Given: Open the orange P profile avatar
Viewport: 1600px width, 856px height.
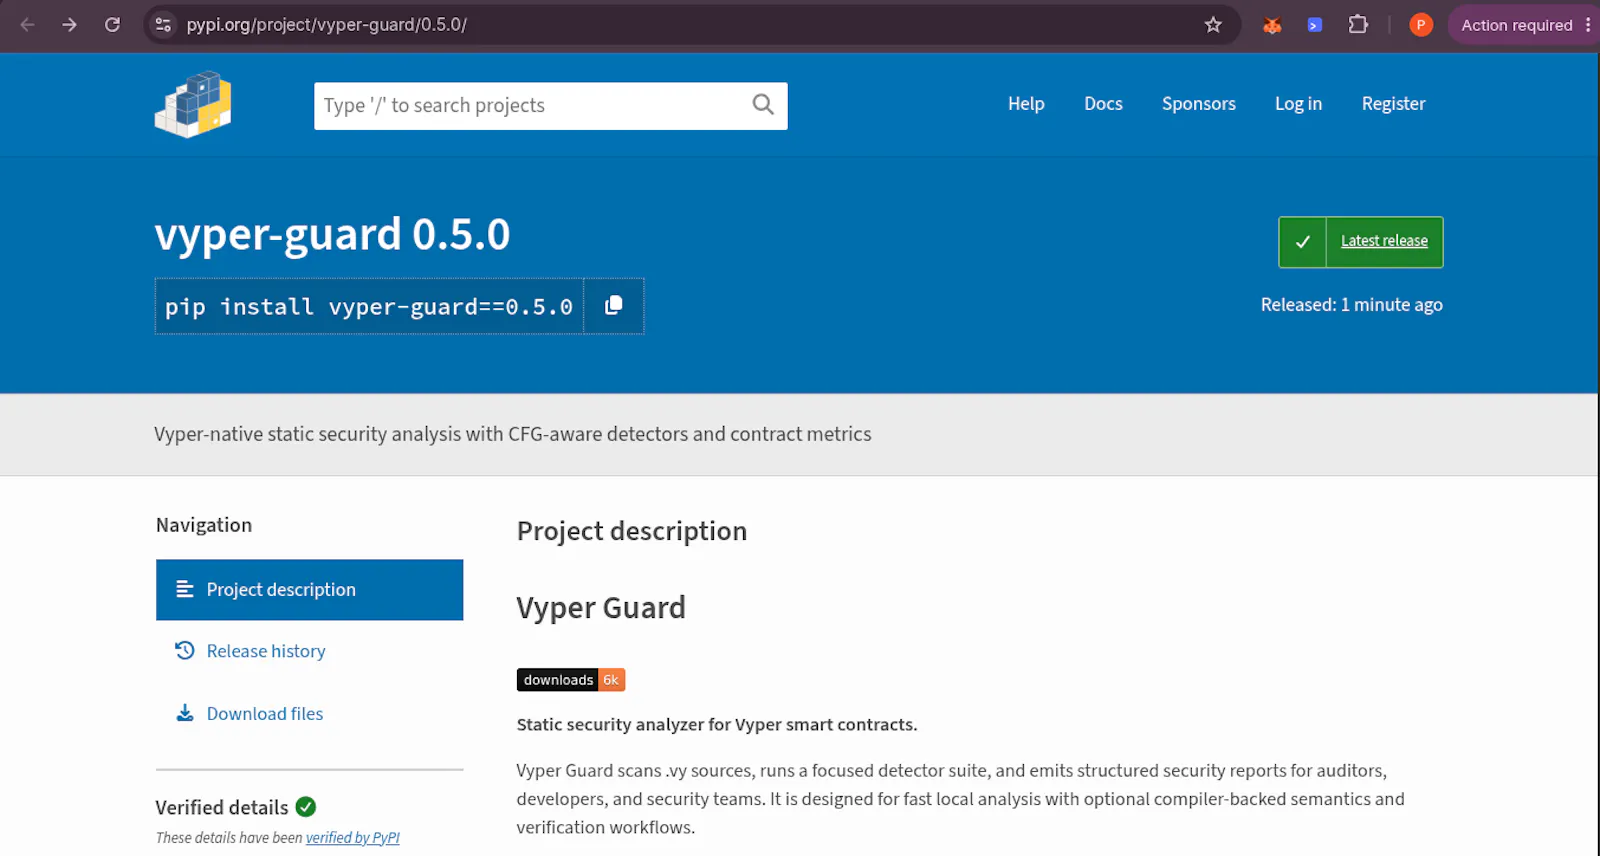Looking at the screenshot, I should (x=1420, y=25).
